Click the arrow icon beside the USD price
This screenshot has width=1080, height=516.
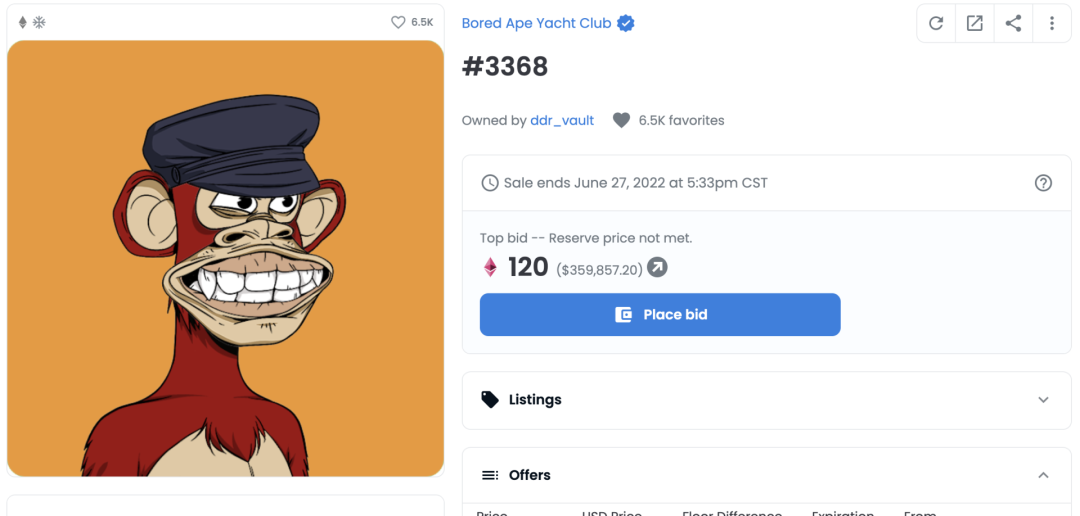[657, 267]
